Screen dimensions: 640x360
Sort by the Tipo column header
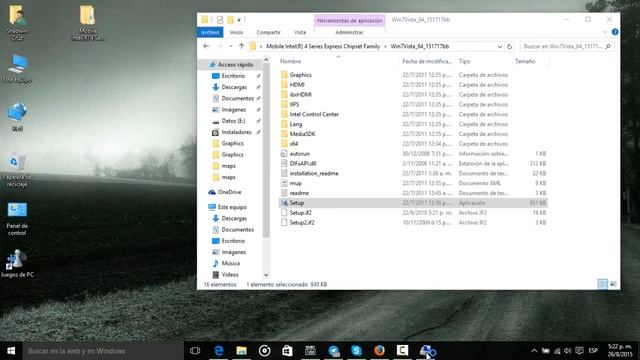(x=464, y=61)
